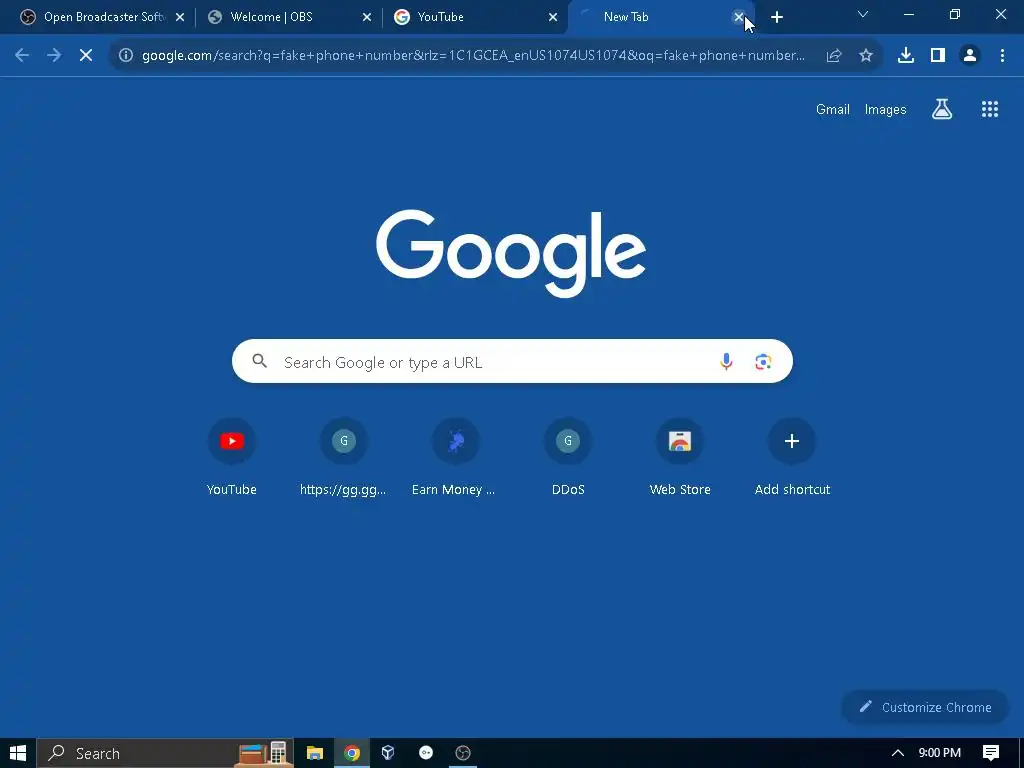Viewport: 1024px width, 768px height.
Task: Open the Chrome three-dot menu
Action: click(1002, 56)
